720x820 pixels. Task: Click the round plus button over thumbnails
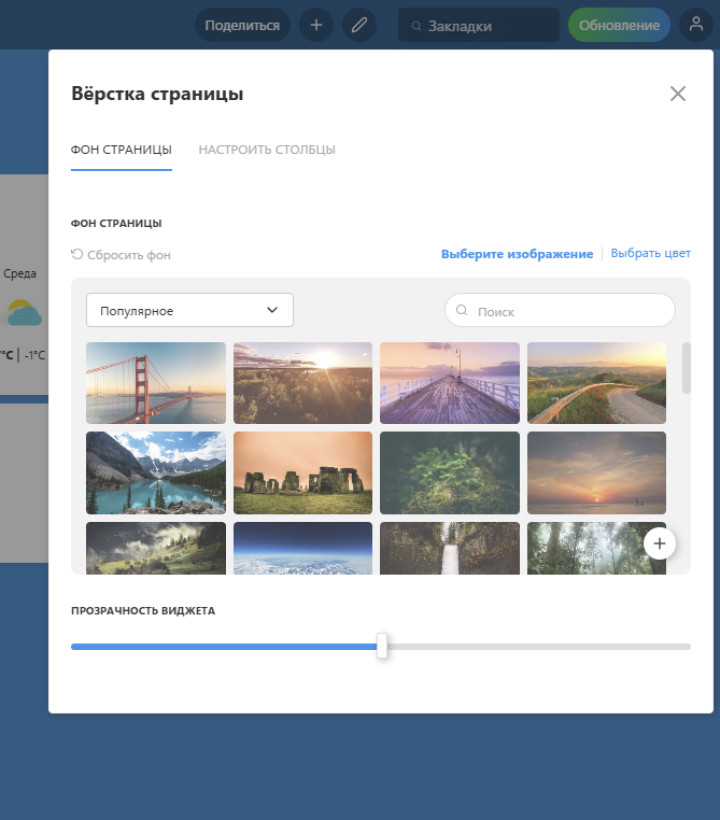tap(659, 543)
